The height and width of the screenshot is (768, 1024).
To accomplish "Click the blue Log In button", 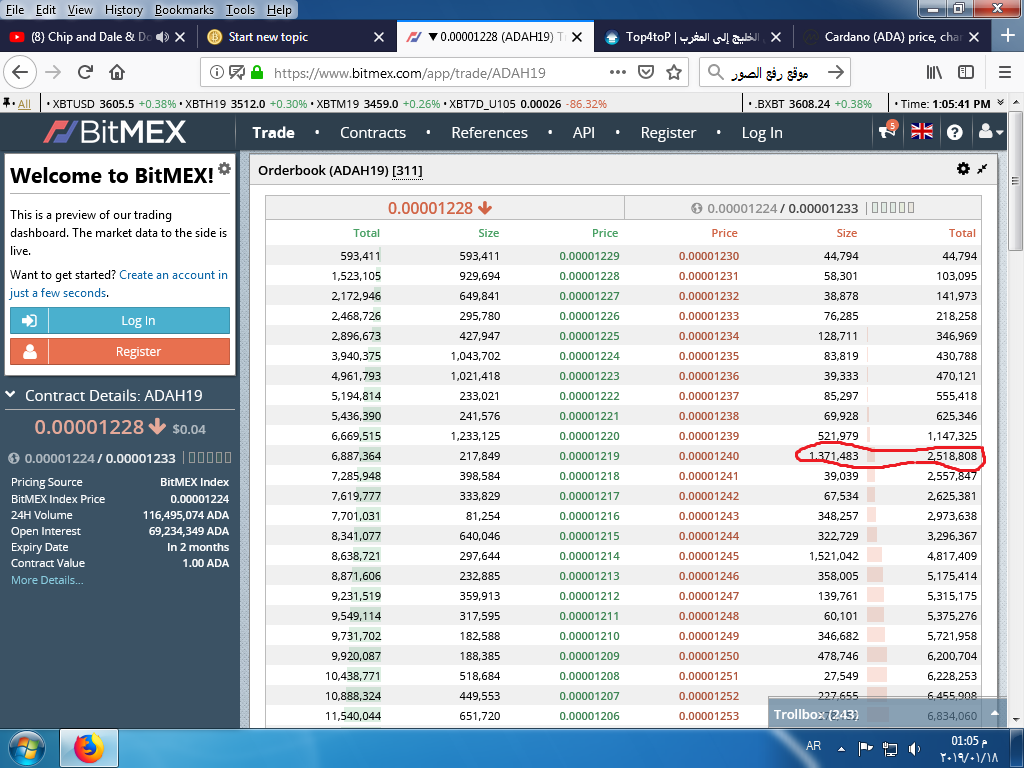I will coord(120,321).
